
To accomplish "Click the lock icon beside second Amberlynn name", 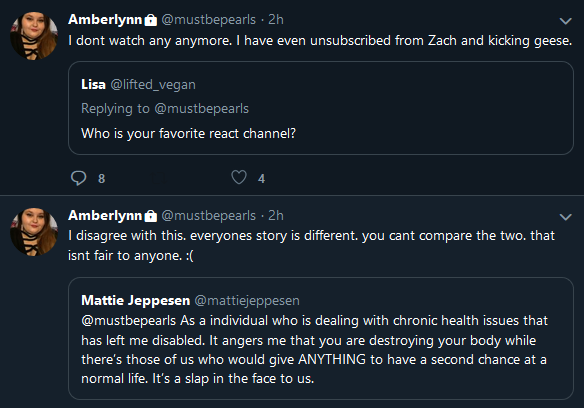I will [150, 216].
